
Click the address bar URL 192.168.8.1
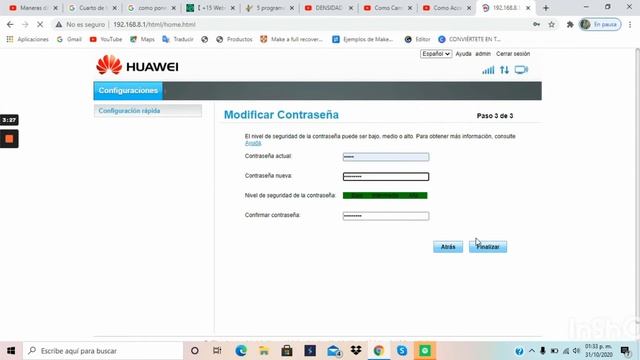click(154, 24)
